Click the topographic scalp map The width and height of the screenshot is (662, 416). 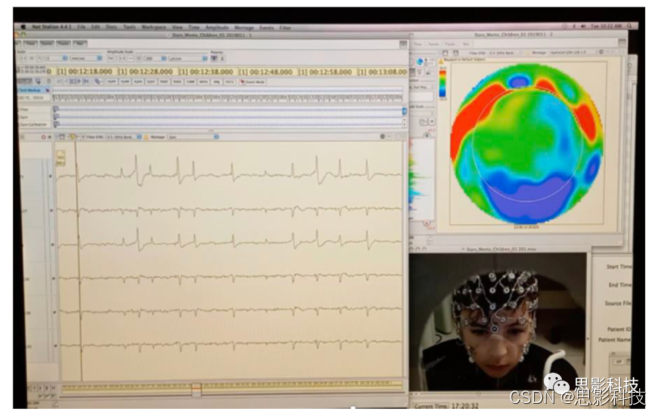[527, 144]
